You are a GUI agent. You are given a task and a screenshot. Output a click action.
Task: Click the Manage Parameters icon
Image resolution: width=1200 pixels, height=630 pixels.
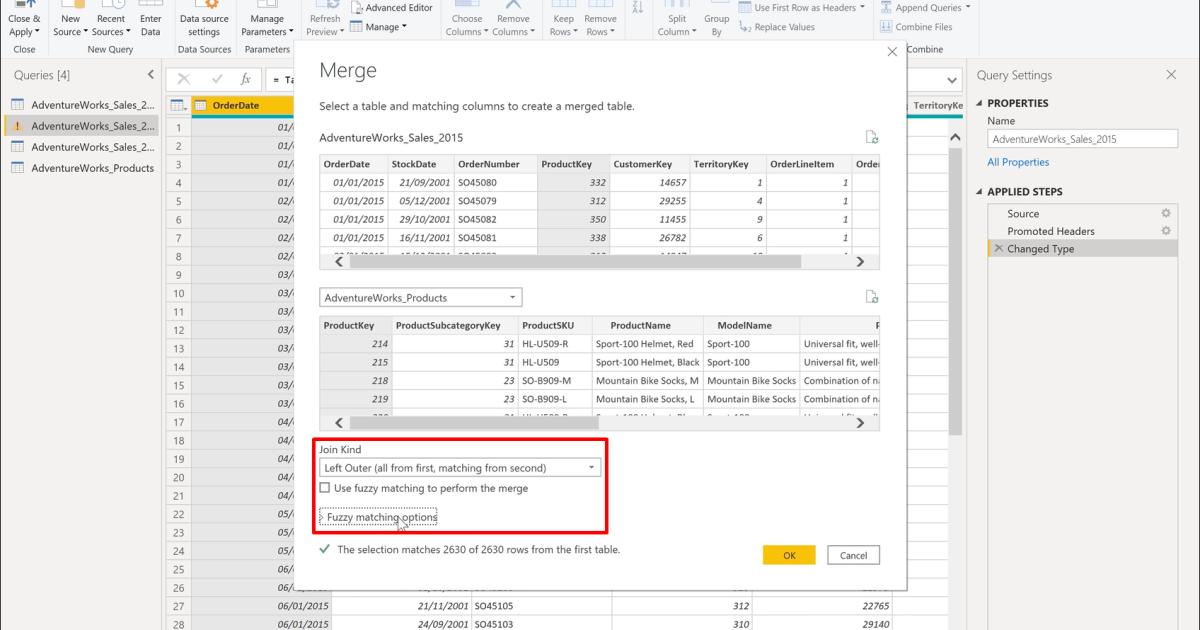pos(266,20)
